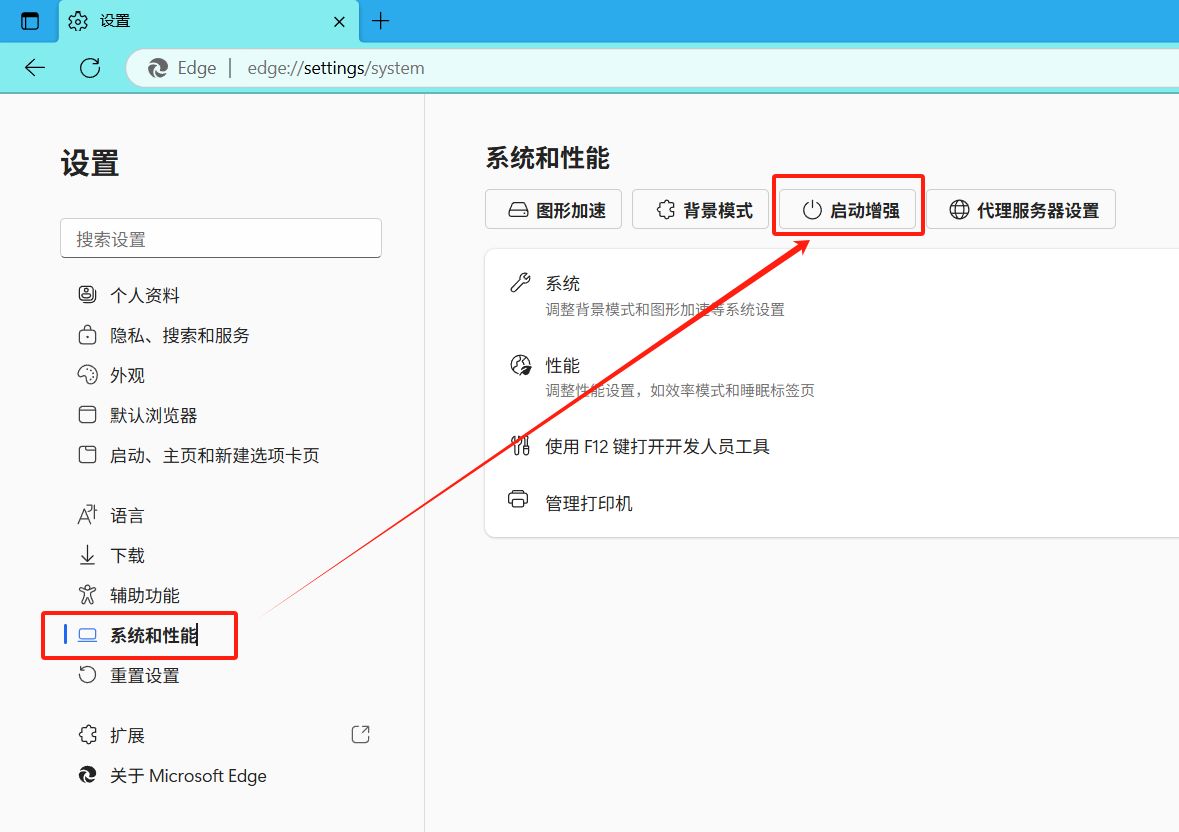Click the lock icon beside 隐私、搜索和服务

(x=87, y=334)
